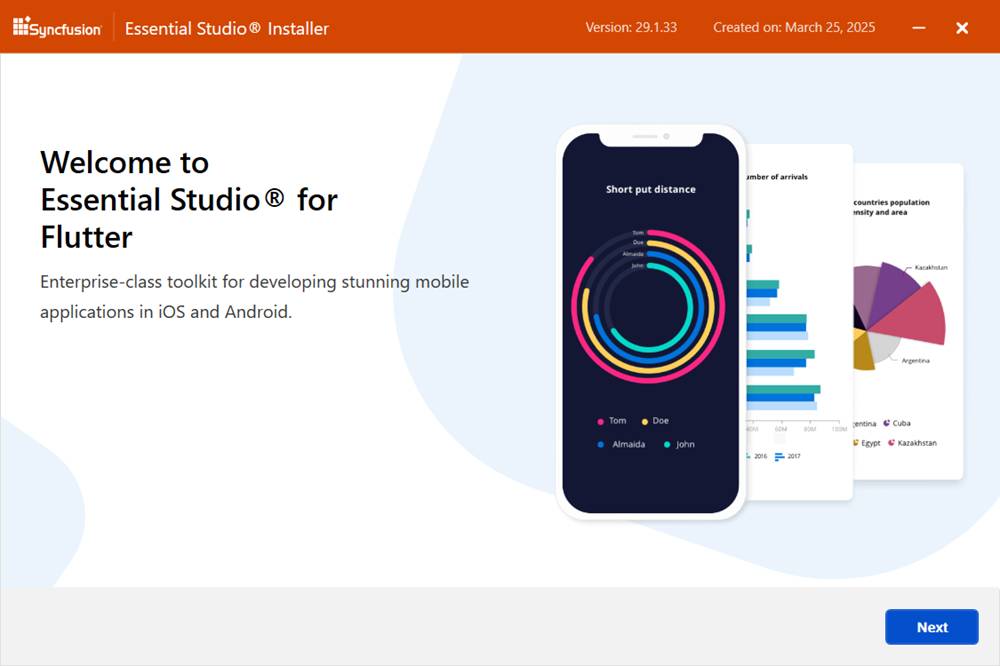The width and height of the screenshot is (1000, 666).
Task: Minimize the installer window
Action: click(x=918, y=28)
